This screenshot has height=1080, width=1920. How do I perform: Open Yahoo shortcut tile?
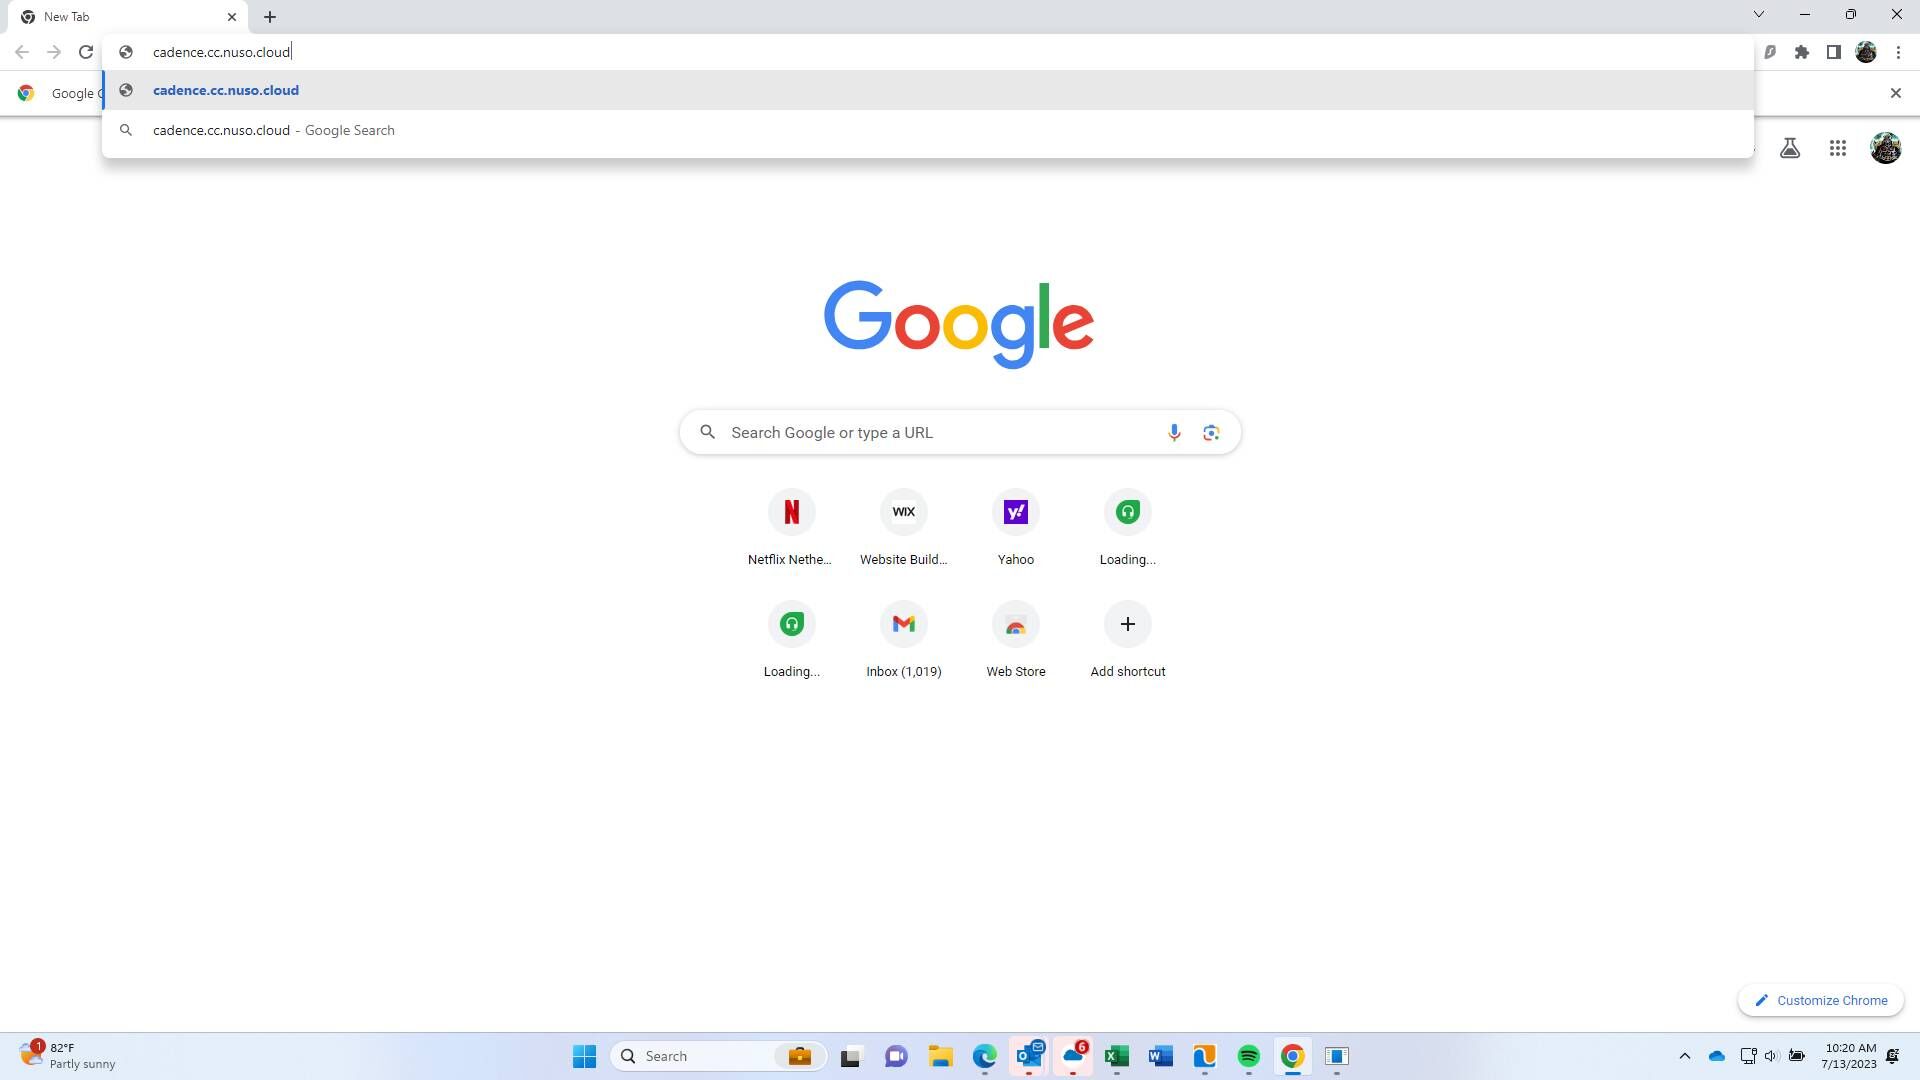click(1016, 530)
